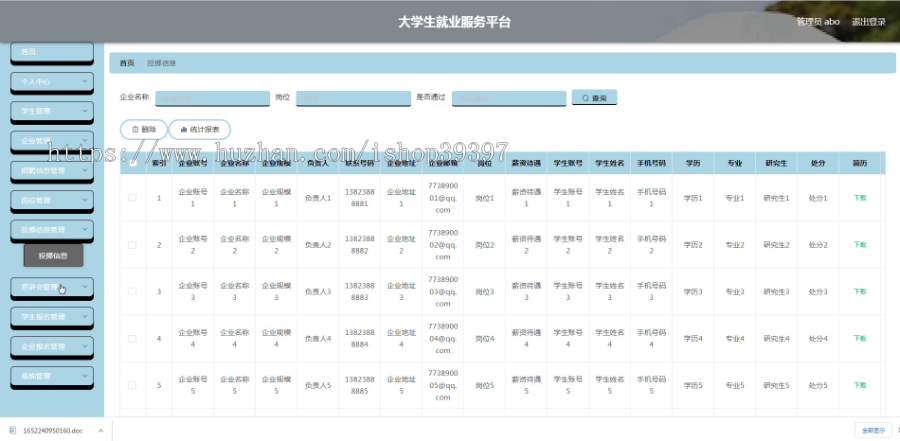Click the 大学生就业服务平台 title

455,22
